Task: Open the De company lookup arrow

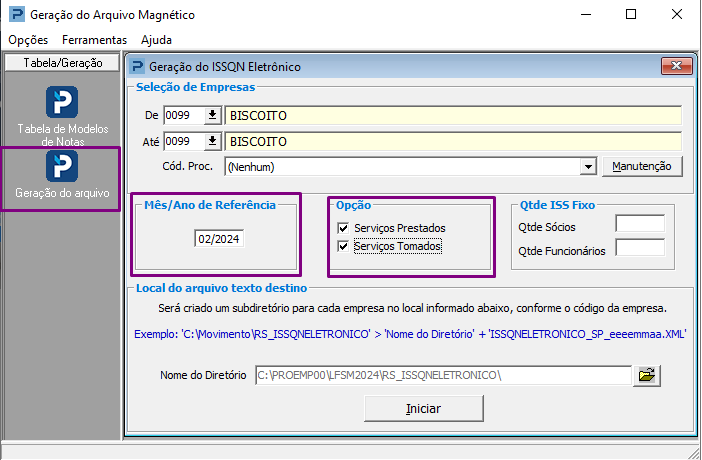Action: pyautogui.click(x=212, y=116)
